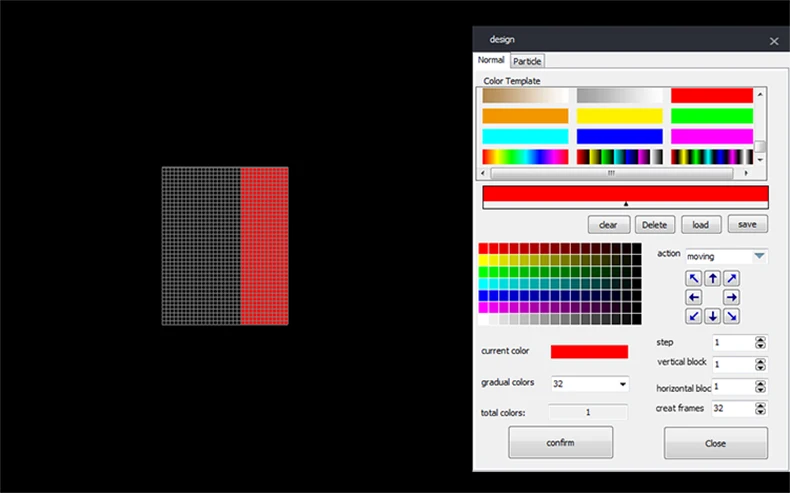Pick the gray-to-white gradient template
This screenshot has width=790, height=493.
pyautogui.click(x=619, y=95)
